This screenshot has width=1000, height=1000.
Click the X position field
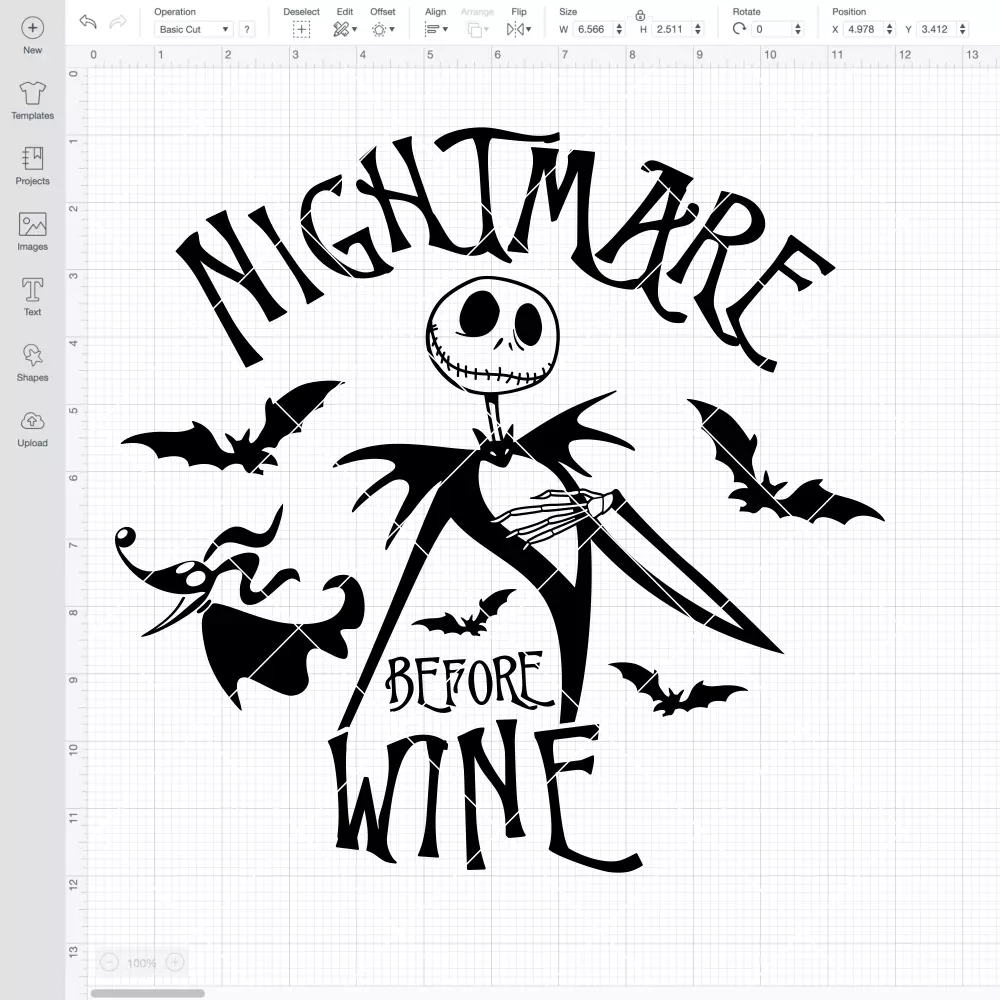click(x=863, y=29)
